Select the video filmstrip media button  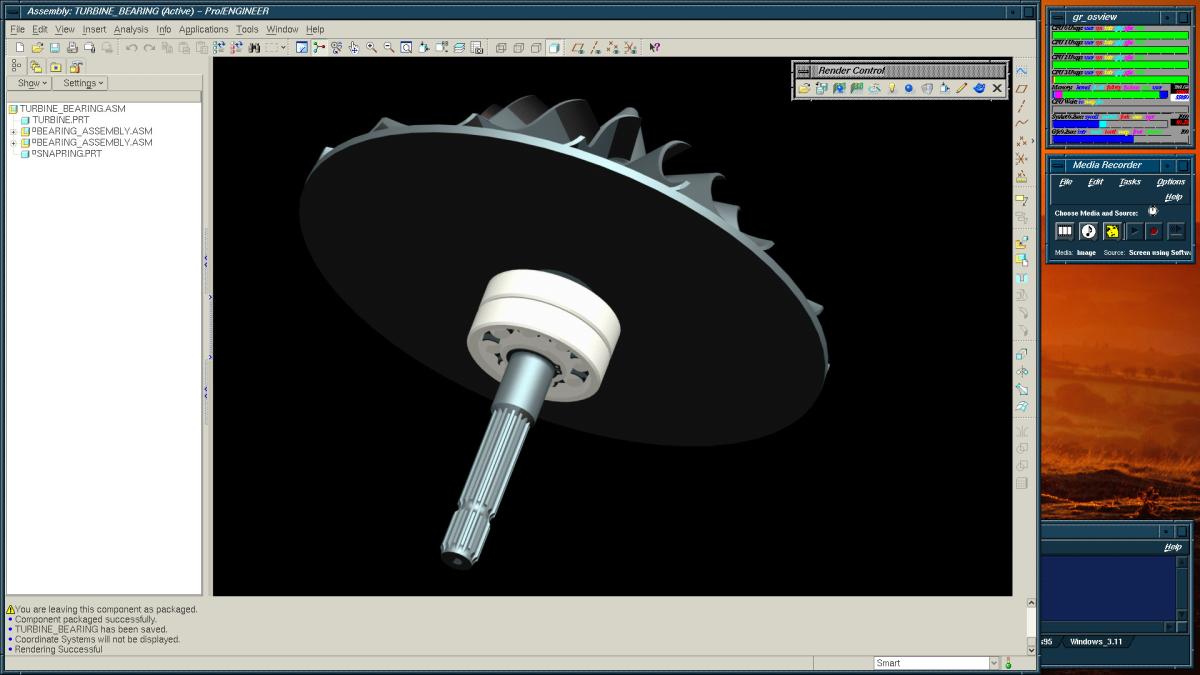tap(1065, 231)
